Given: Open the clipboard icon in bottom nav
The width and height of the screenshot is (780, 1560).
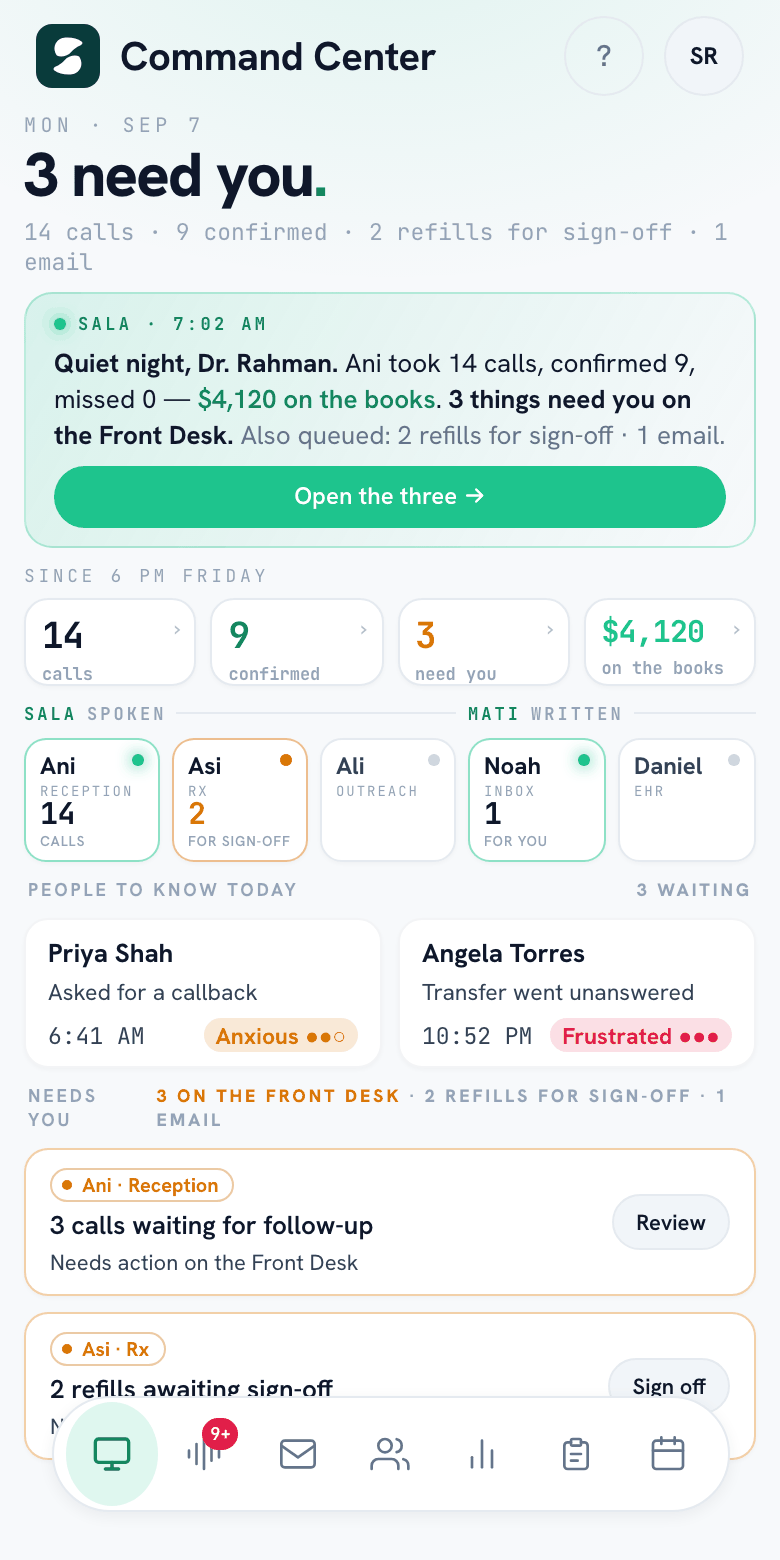Looking at the screenshot, I should [x=575, y=1453].
